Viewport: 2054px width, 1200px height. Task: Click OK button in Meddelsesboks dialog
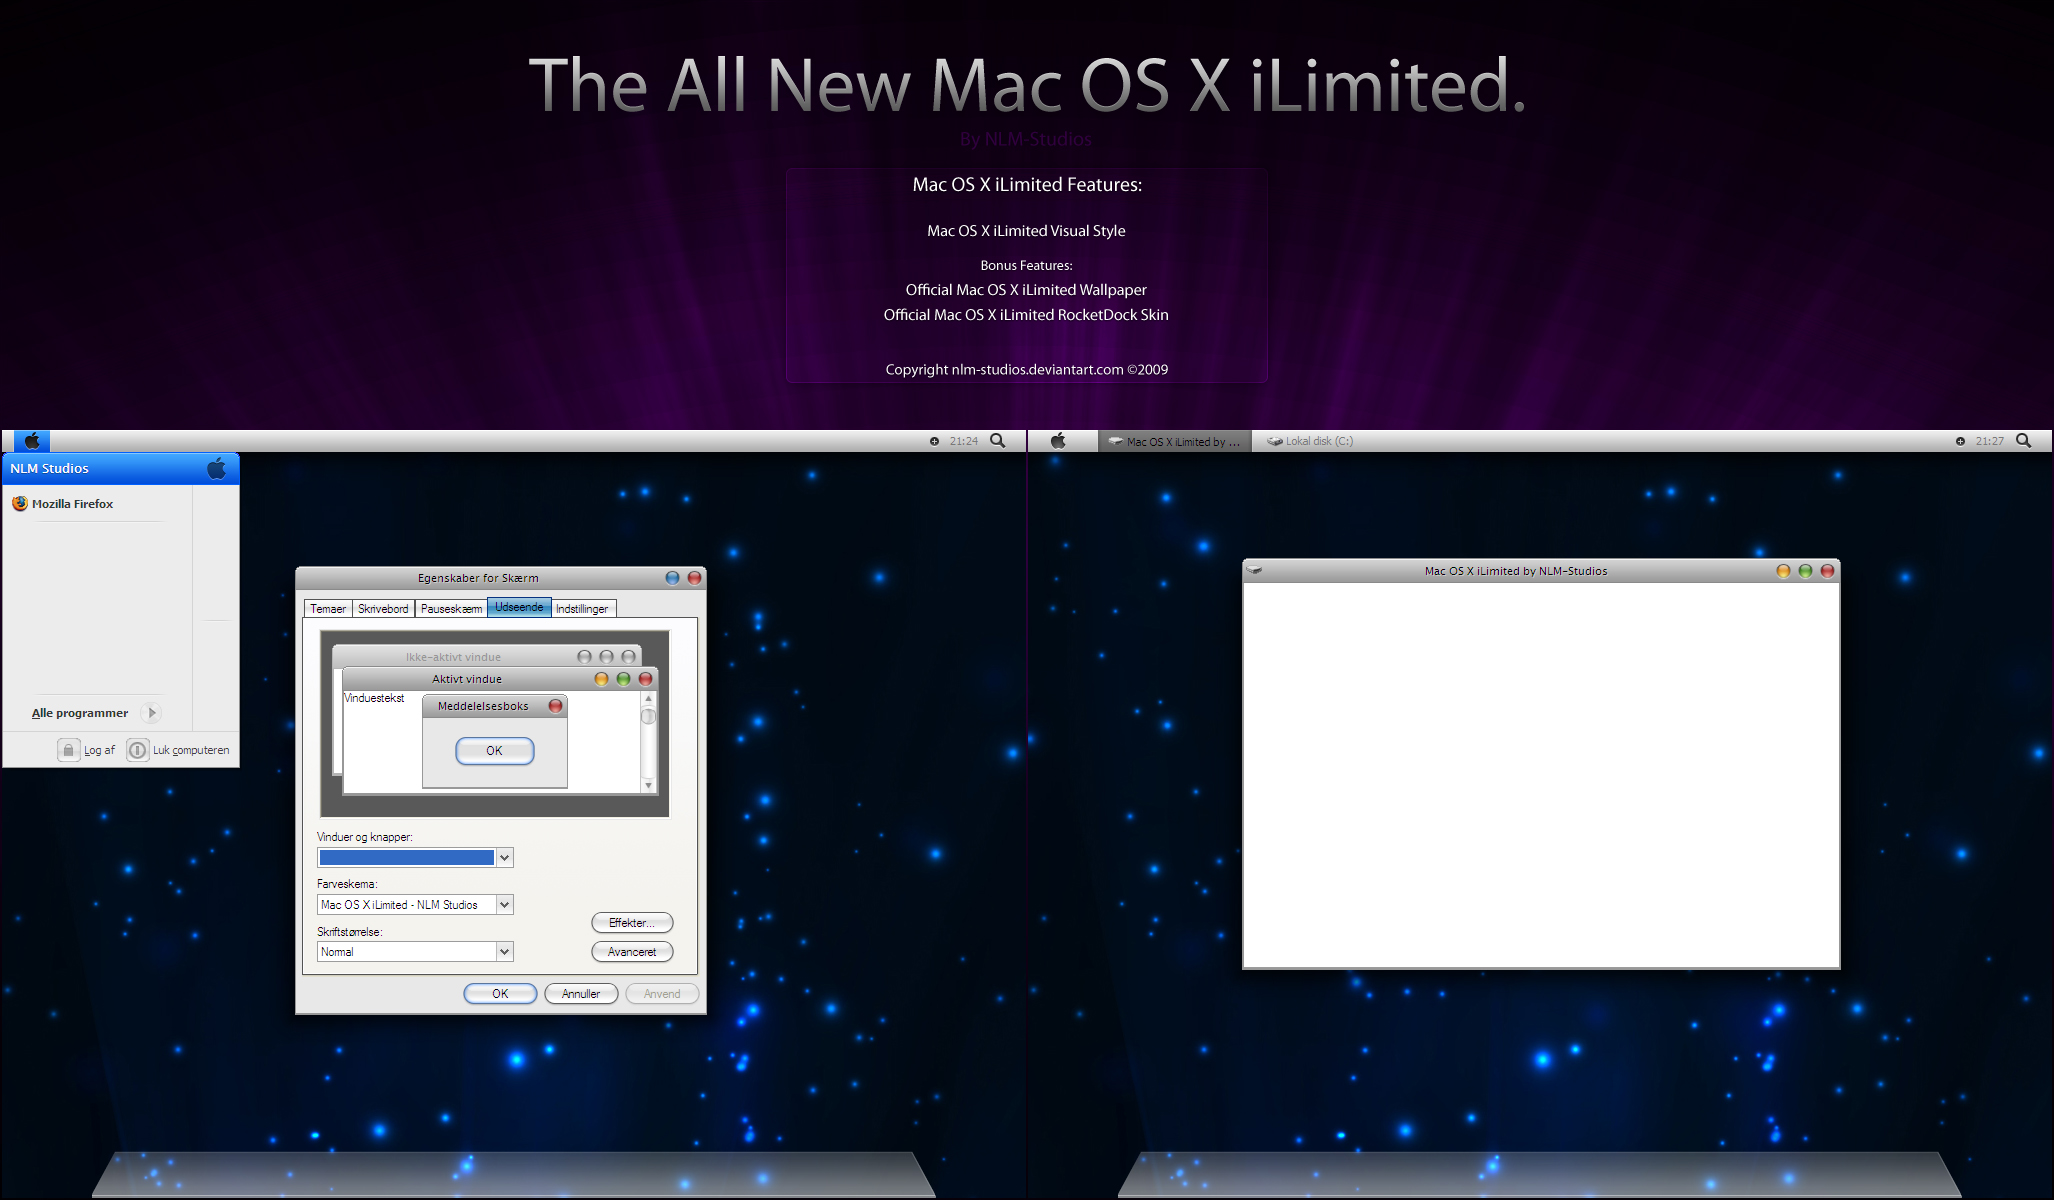click(x=494, y=749)
